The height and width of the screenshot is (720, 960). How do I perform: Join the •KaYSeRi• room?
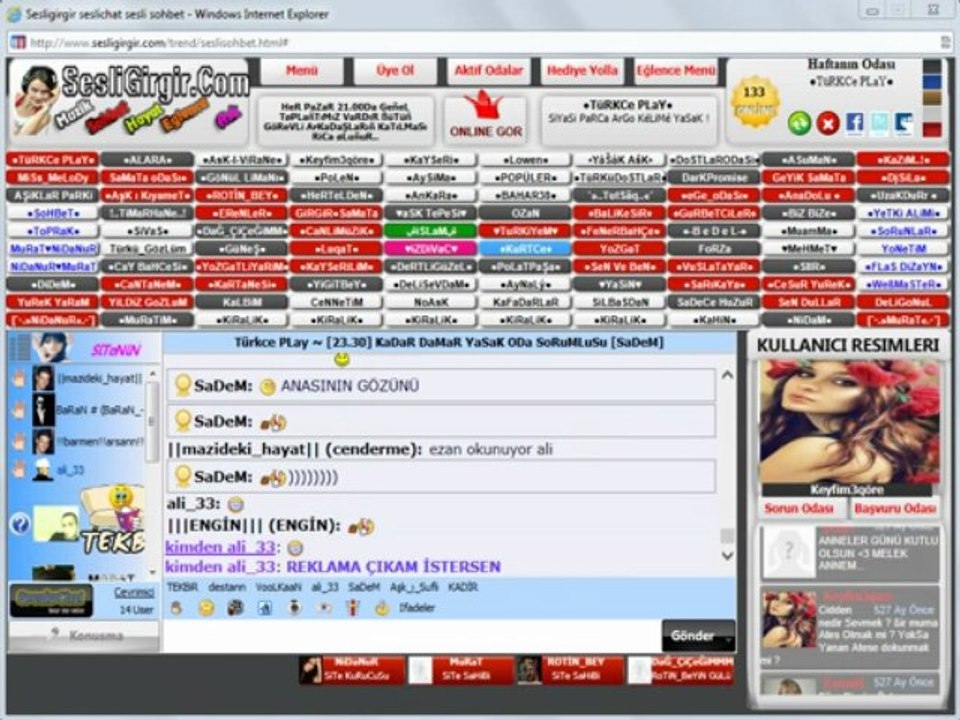(431, 160)
